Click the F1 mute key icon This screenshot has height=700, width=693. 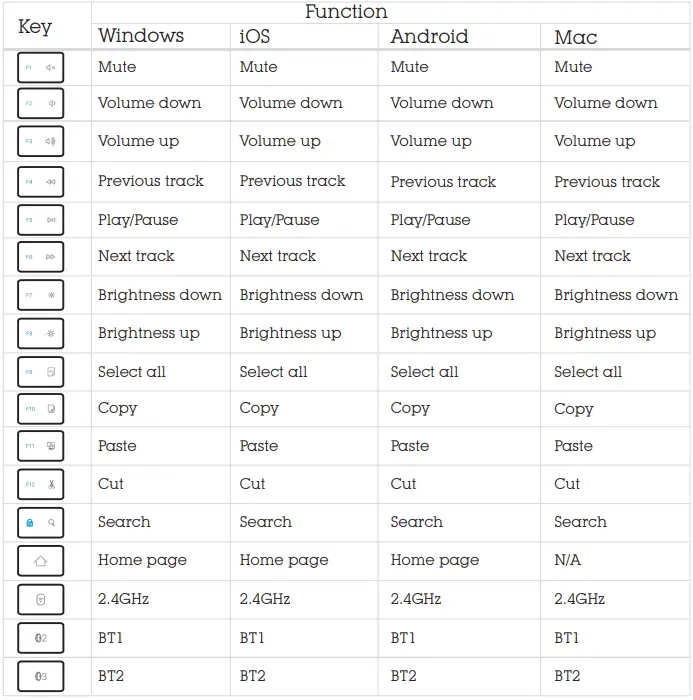[x=40, y=67]
